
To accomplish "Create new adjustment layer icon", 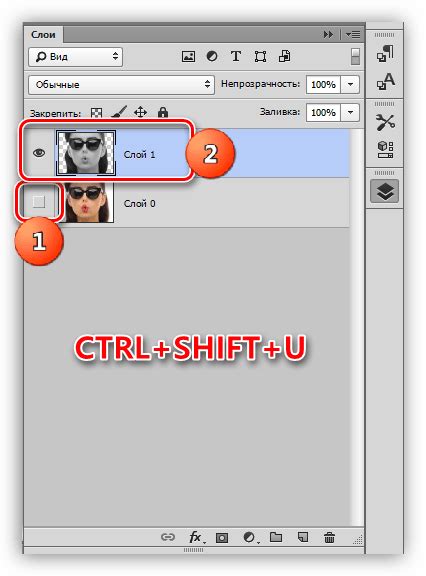I will [251, 537].
